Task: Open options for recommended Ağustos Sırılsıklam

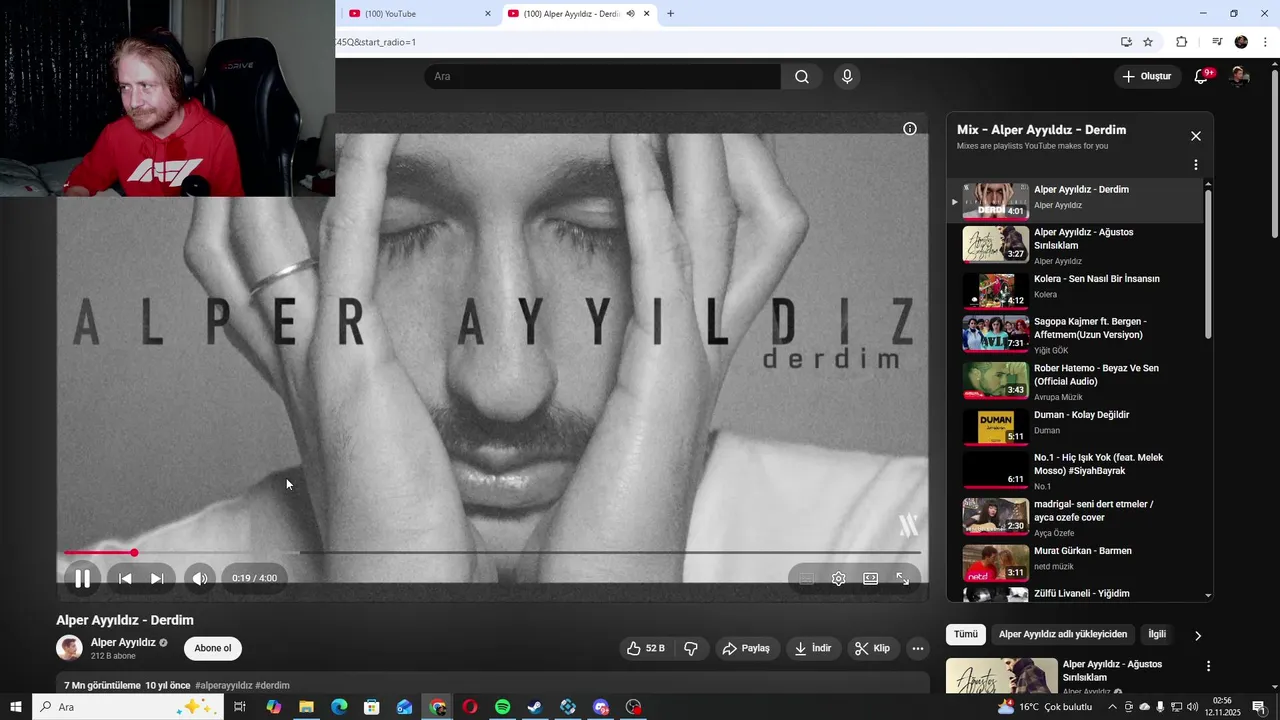Action: click(1208, 666)
